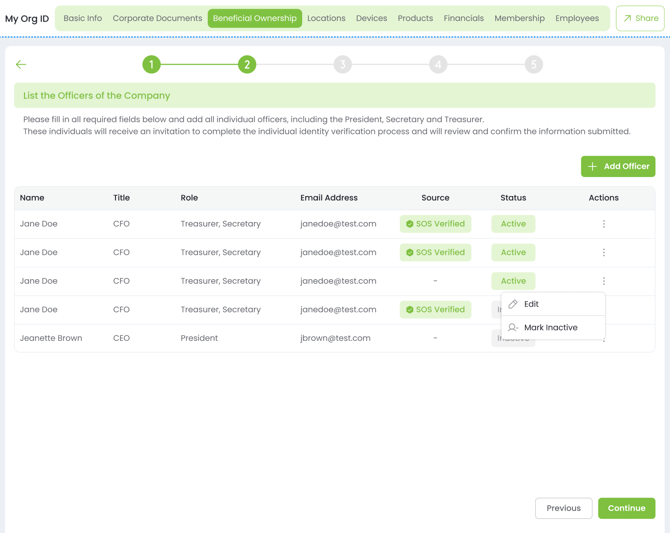Go to step 1 in the progress tracker
The width and height of the screenshot is (670, 533).
(x=151, y=65)
